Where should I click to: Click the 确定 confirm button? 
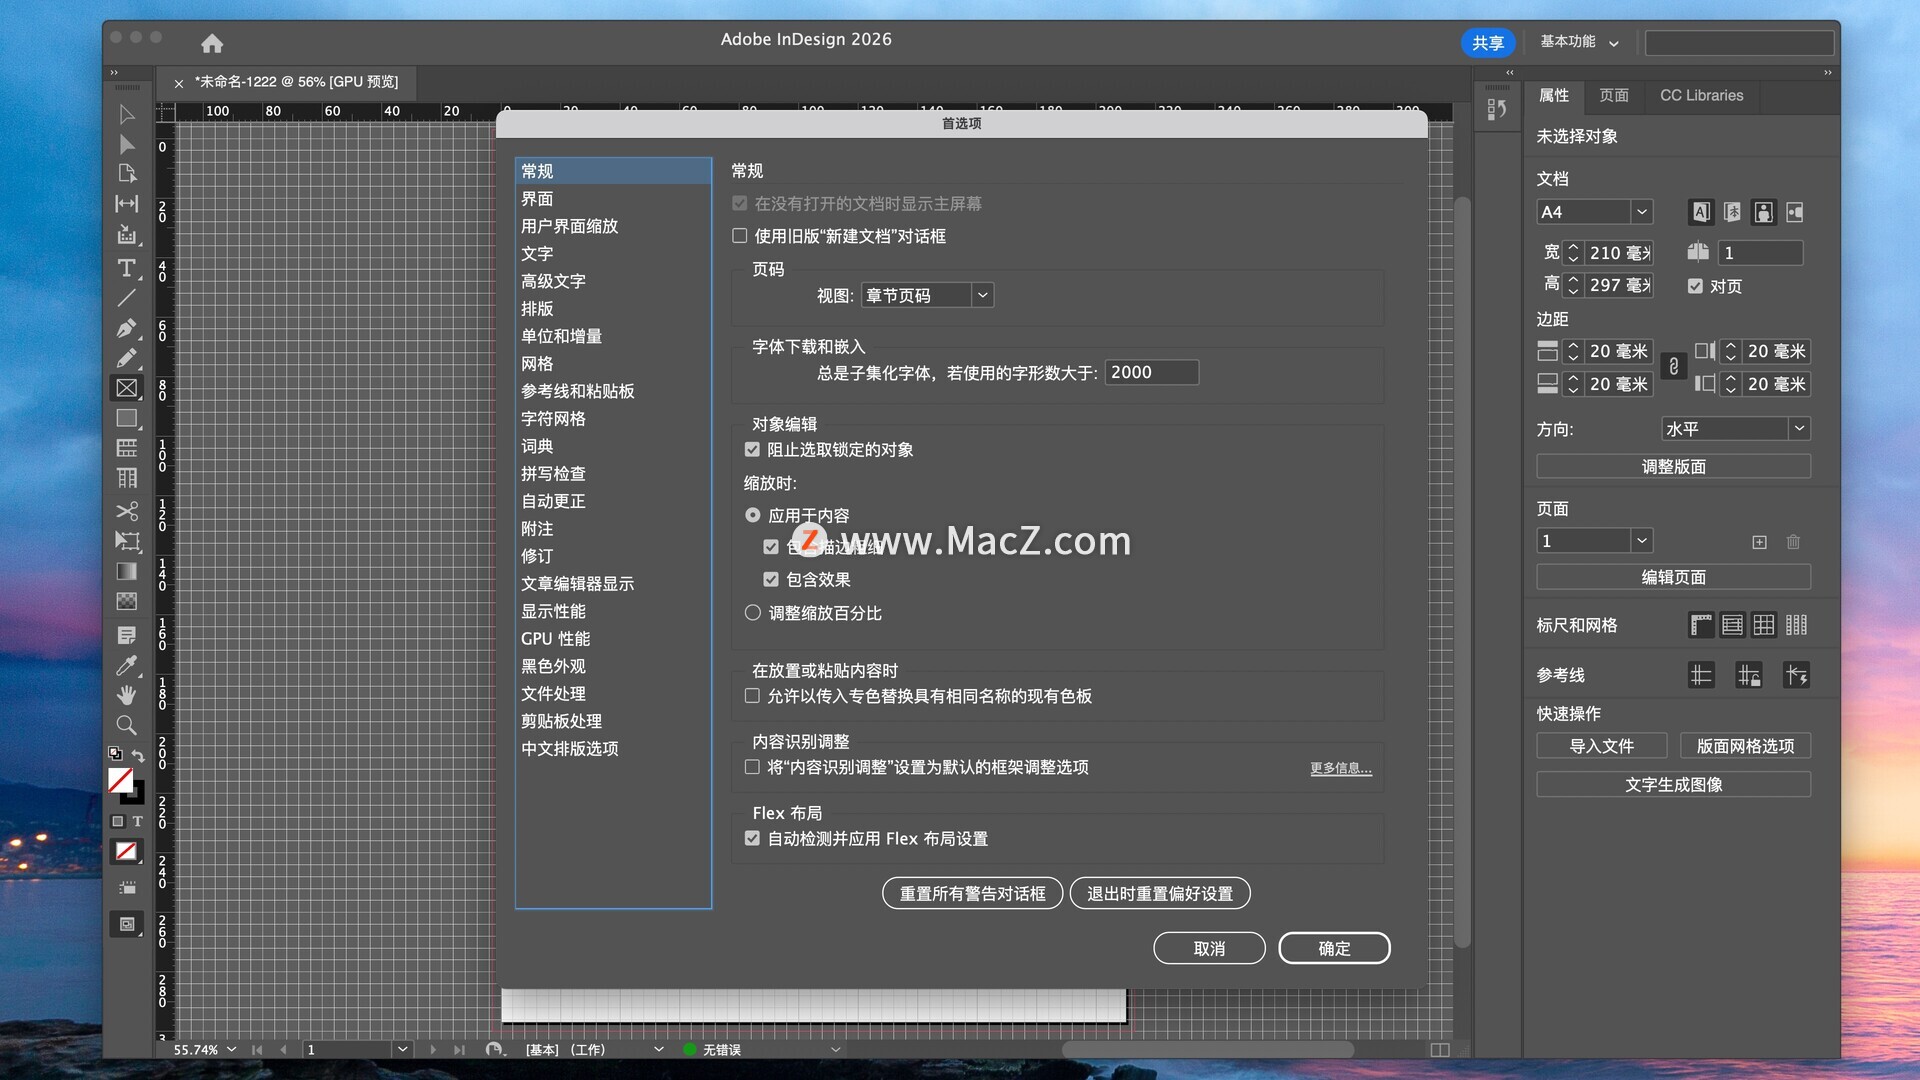click(1334, 948)
